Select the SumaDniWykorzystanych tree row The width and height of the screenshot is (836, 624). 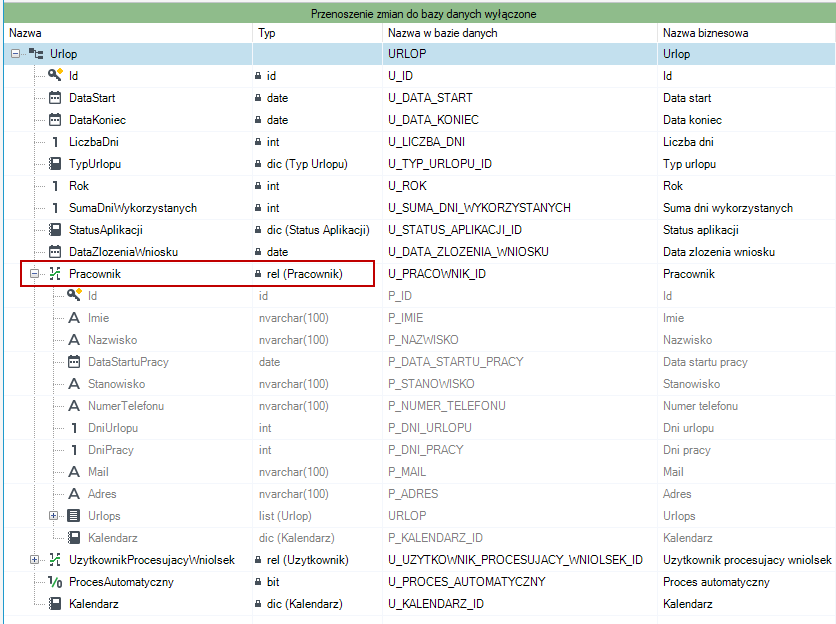[420, 208]
